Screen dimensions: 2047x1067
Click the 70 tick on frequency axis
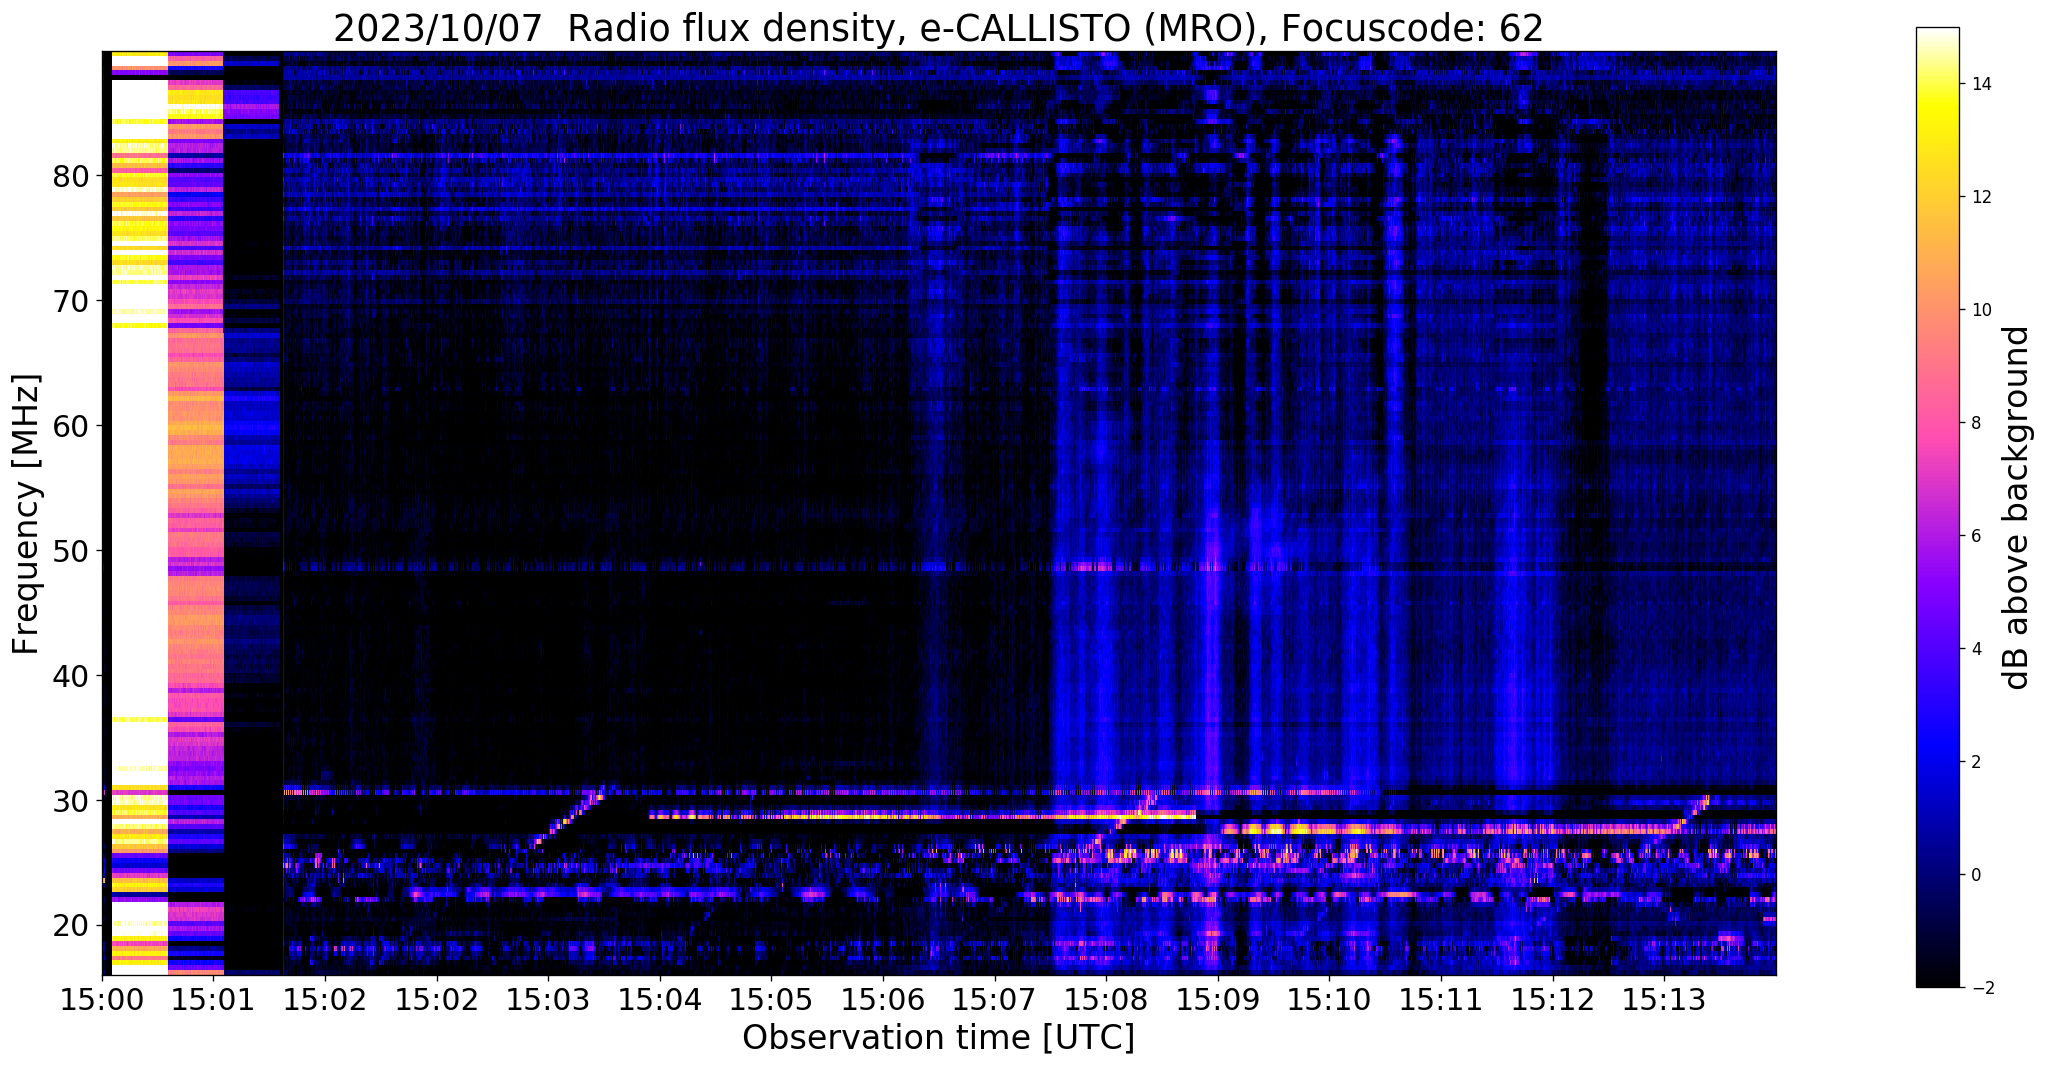pos(71,301)
